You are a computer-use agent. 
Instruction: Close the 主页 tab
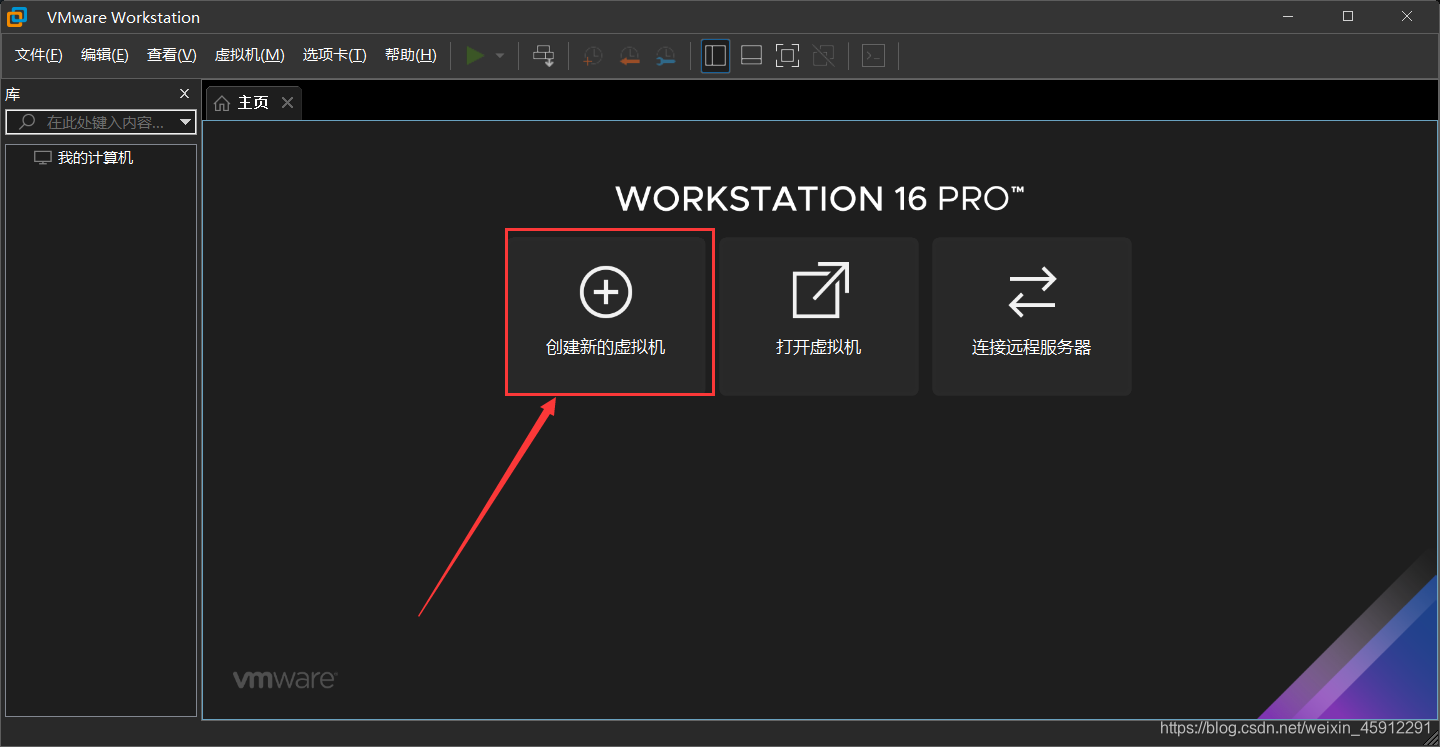288,103
